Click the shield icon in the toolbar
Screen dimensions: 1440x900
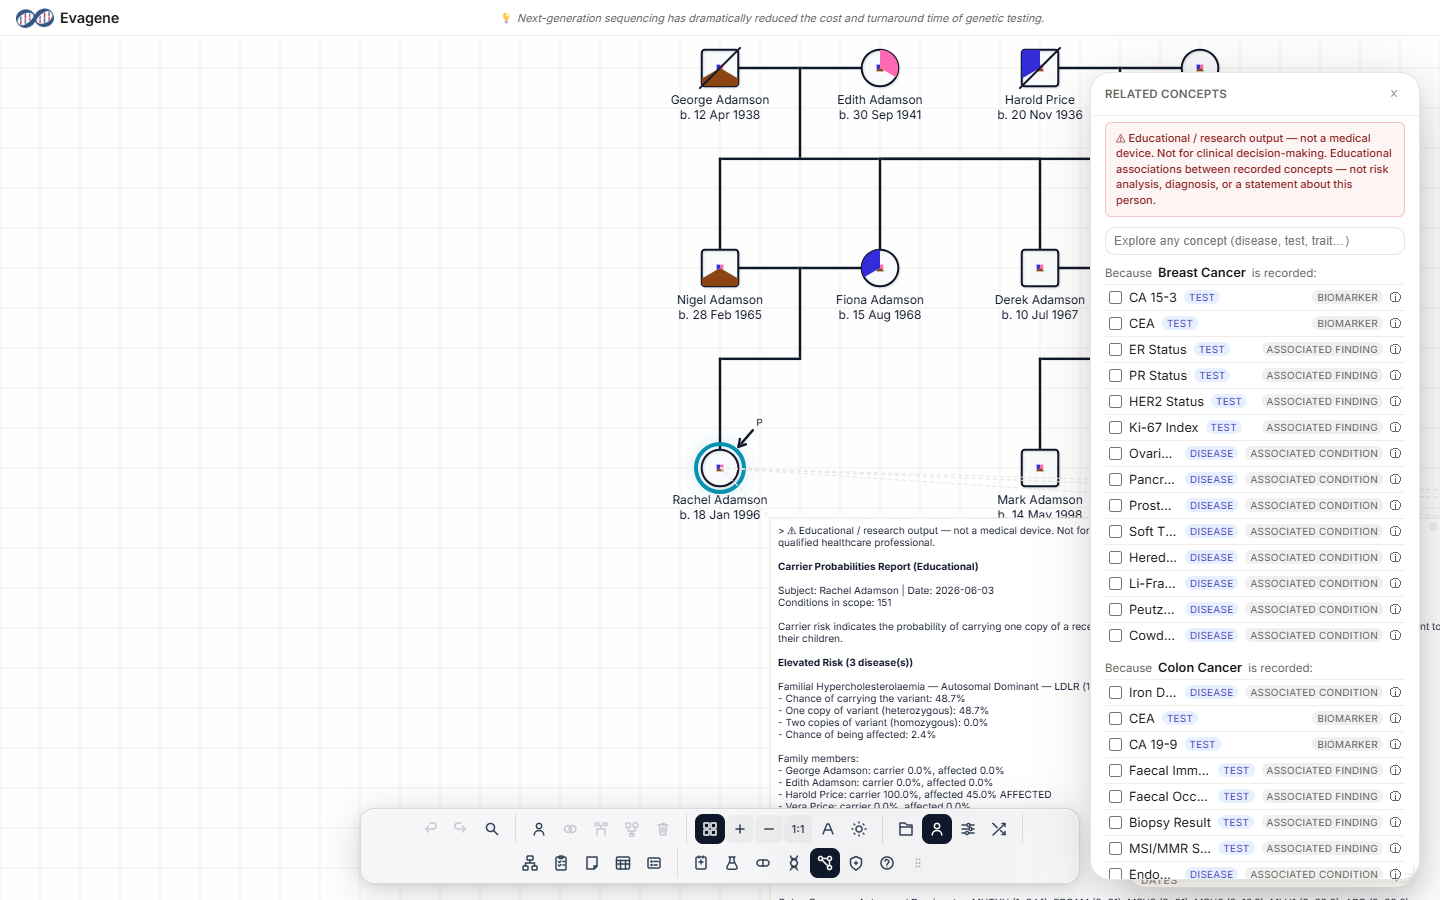pos(856,863)
